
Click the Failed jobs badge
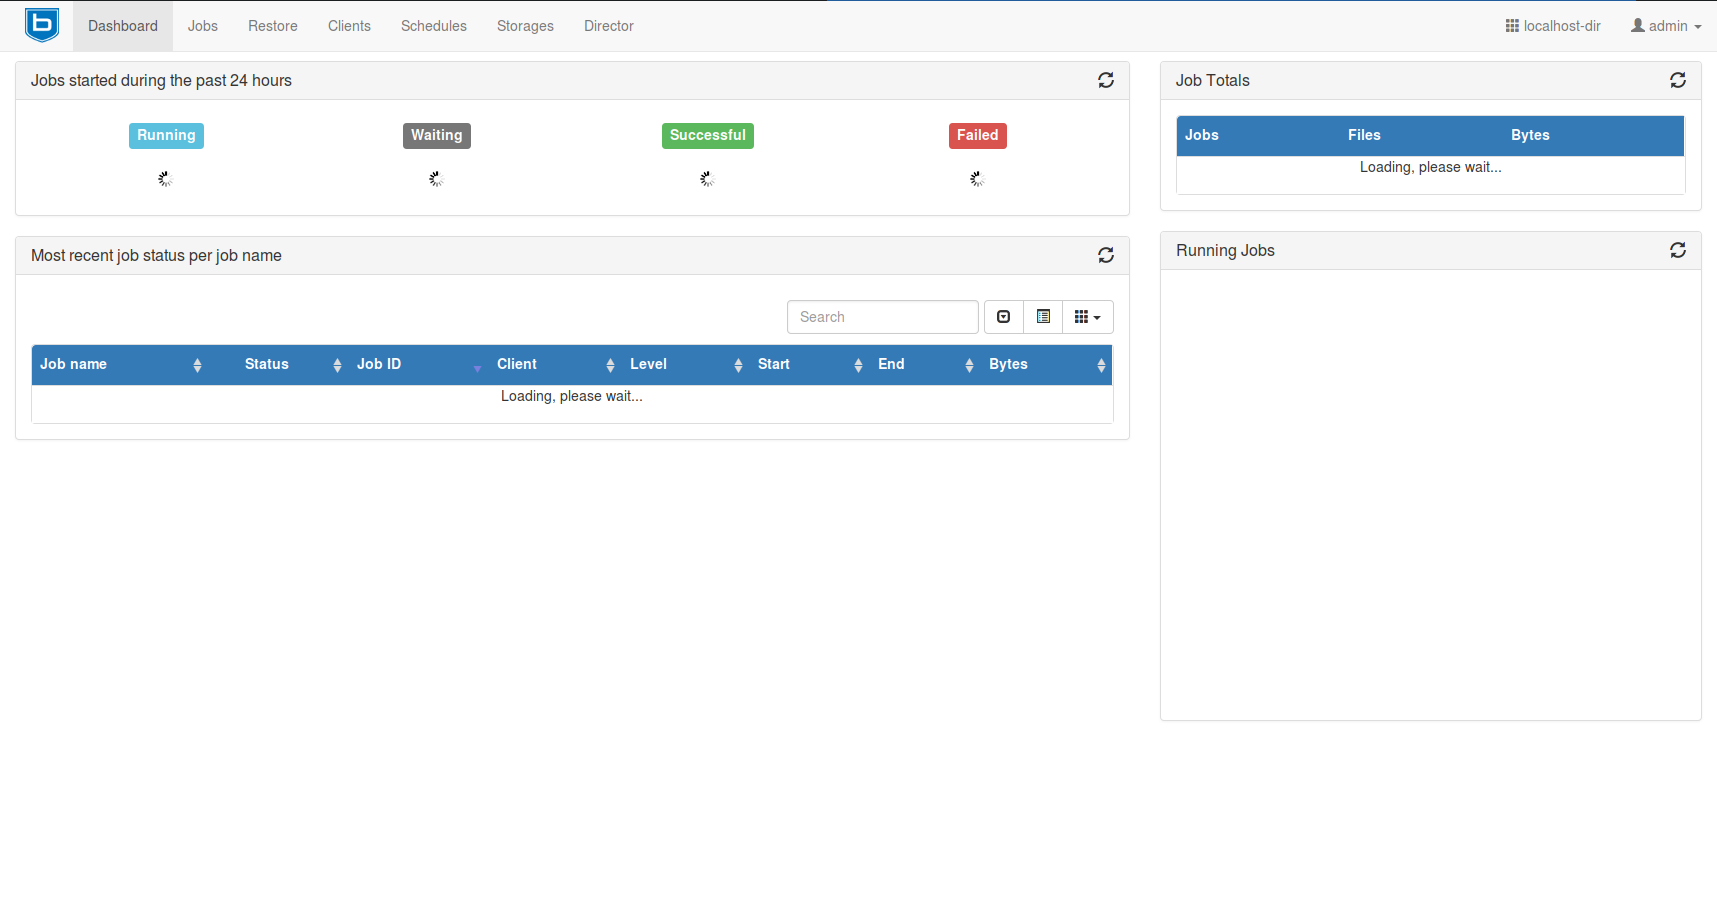[x=977, y=135]
